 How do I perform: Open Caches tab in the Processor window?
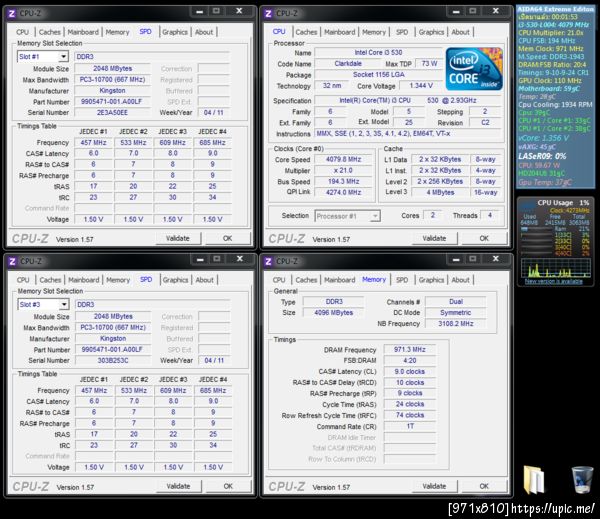tap(306, 32)
